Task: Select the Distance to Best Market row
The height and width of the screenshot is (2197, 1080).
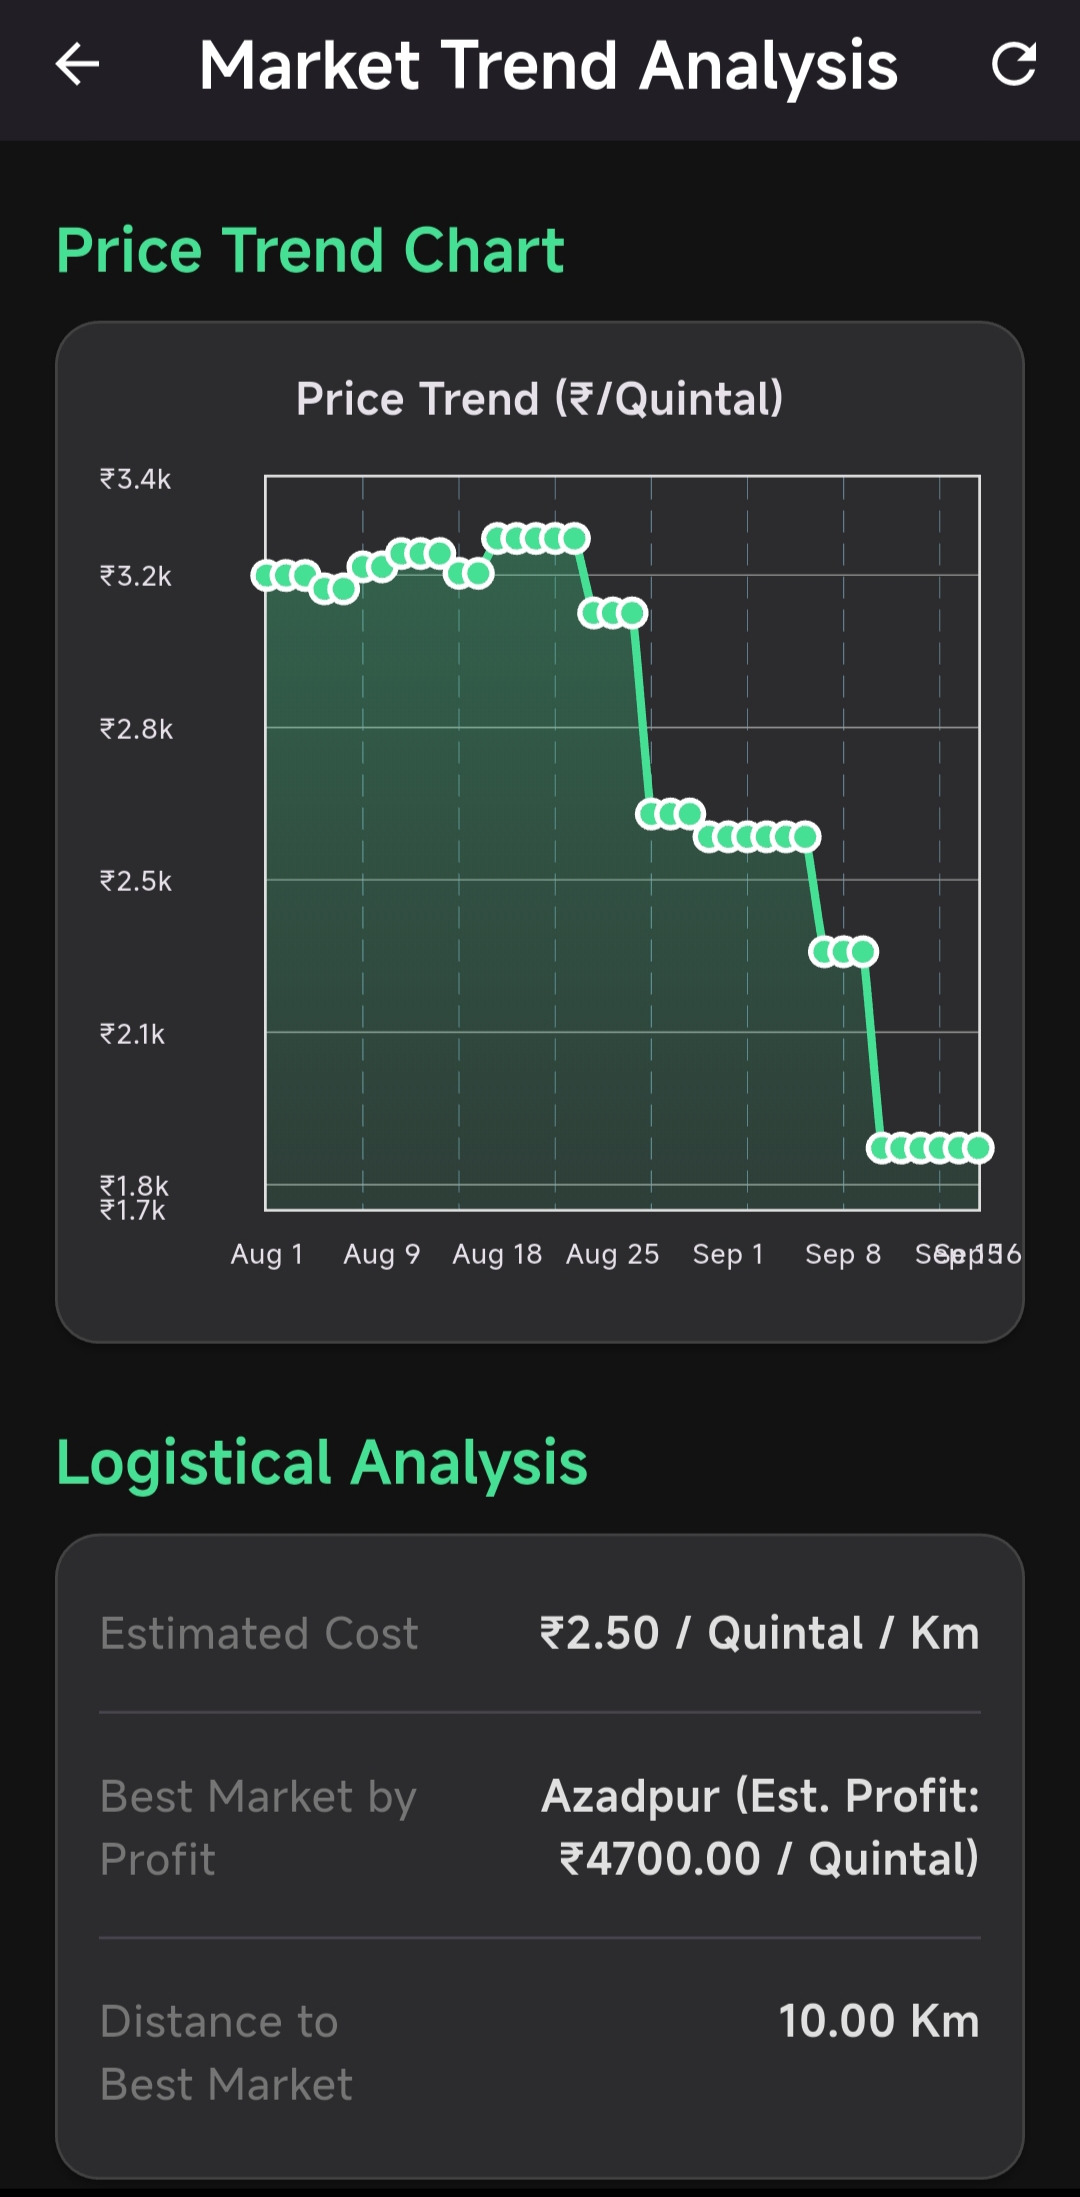Action: (x=540, y=2052)
